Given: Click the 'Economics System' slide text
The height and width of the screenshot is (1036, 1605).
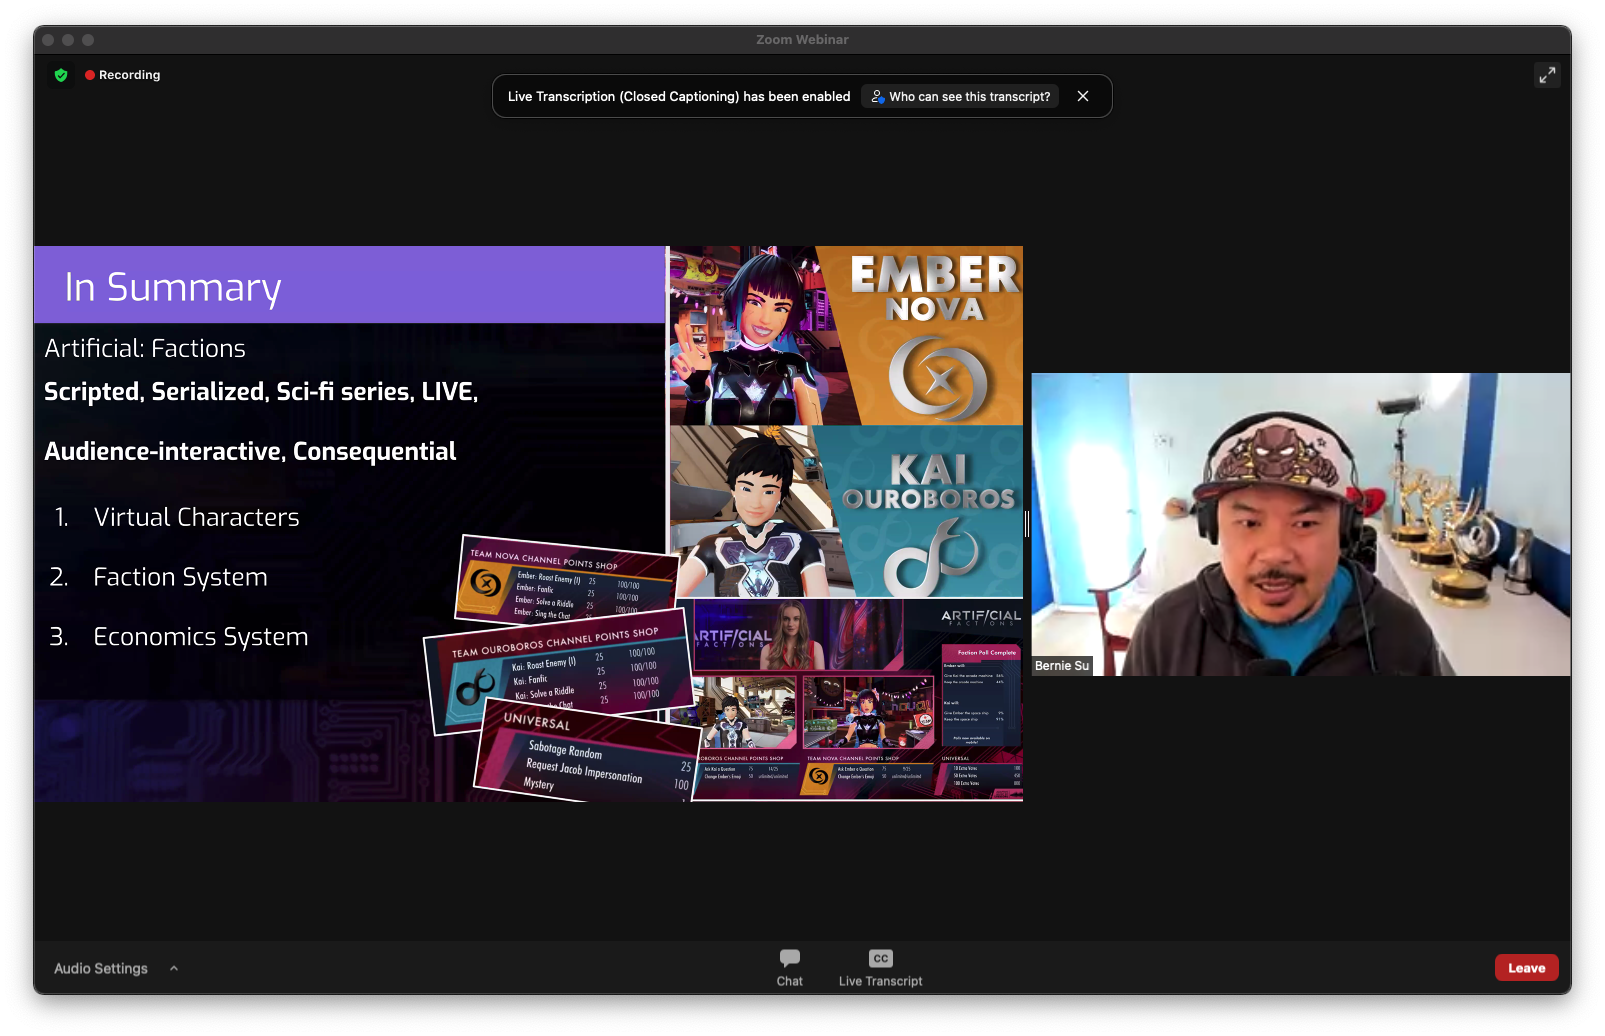Looking at the screenshot, I should [x=201, y=637].
